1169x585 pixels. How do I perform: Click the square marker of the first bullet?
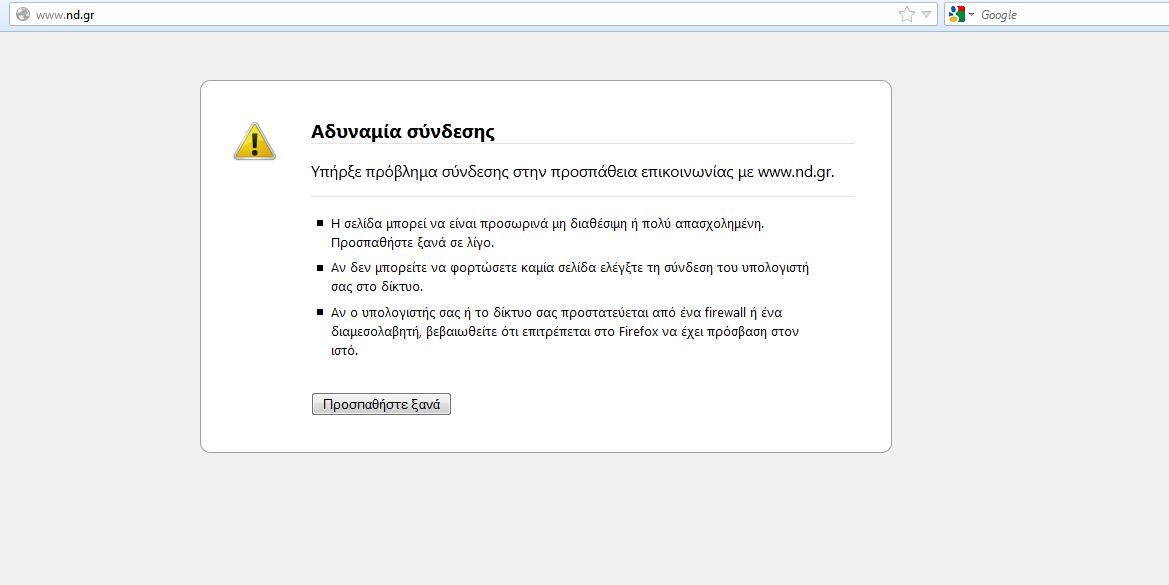coord(319,223)
